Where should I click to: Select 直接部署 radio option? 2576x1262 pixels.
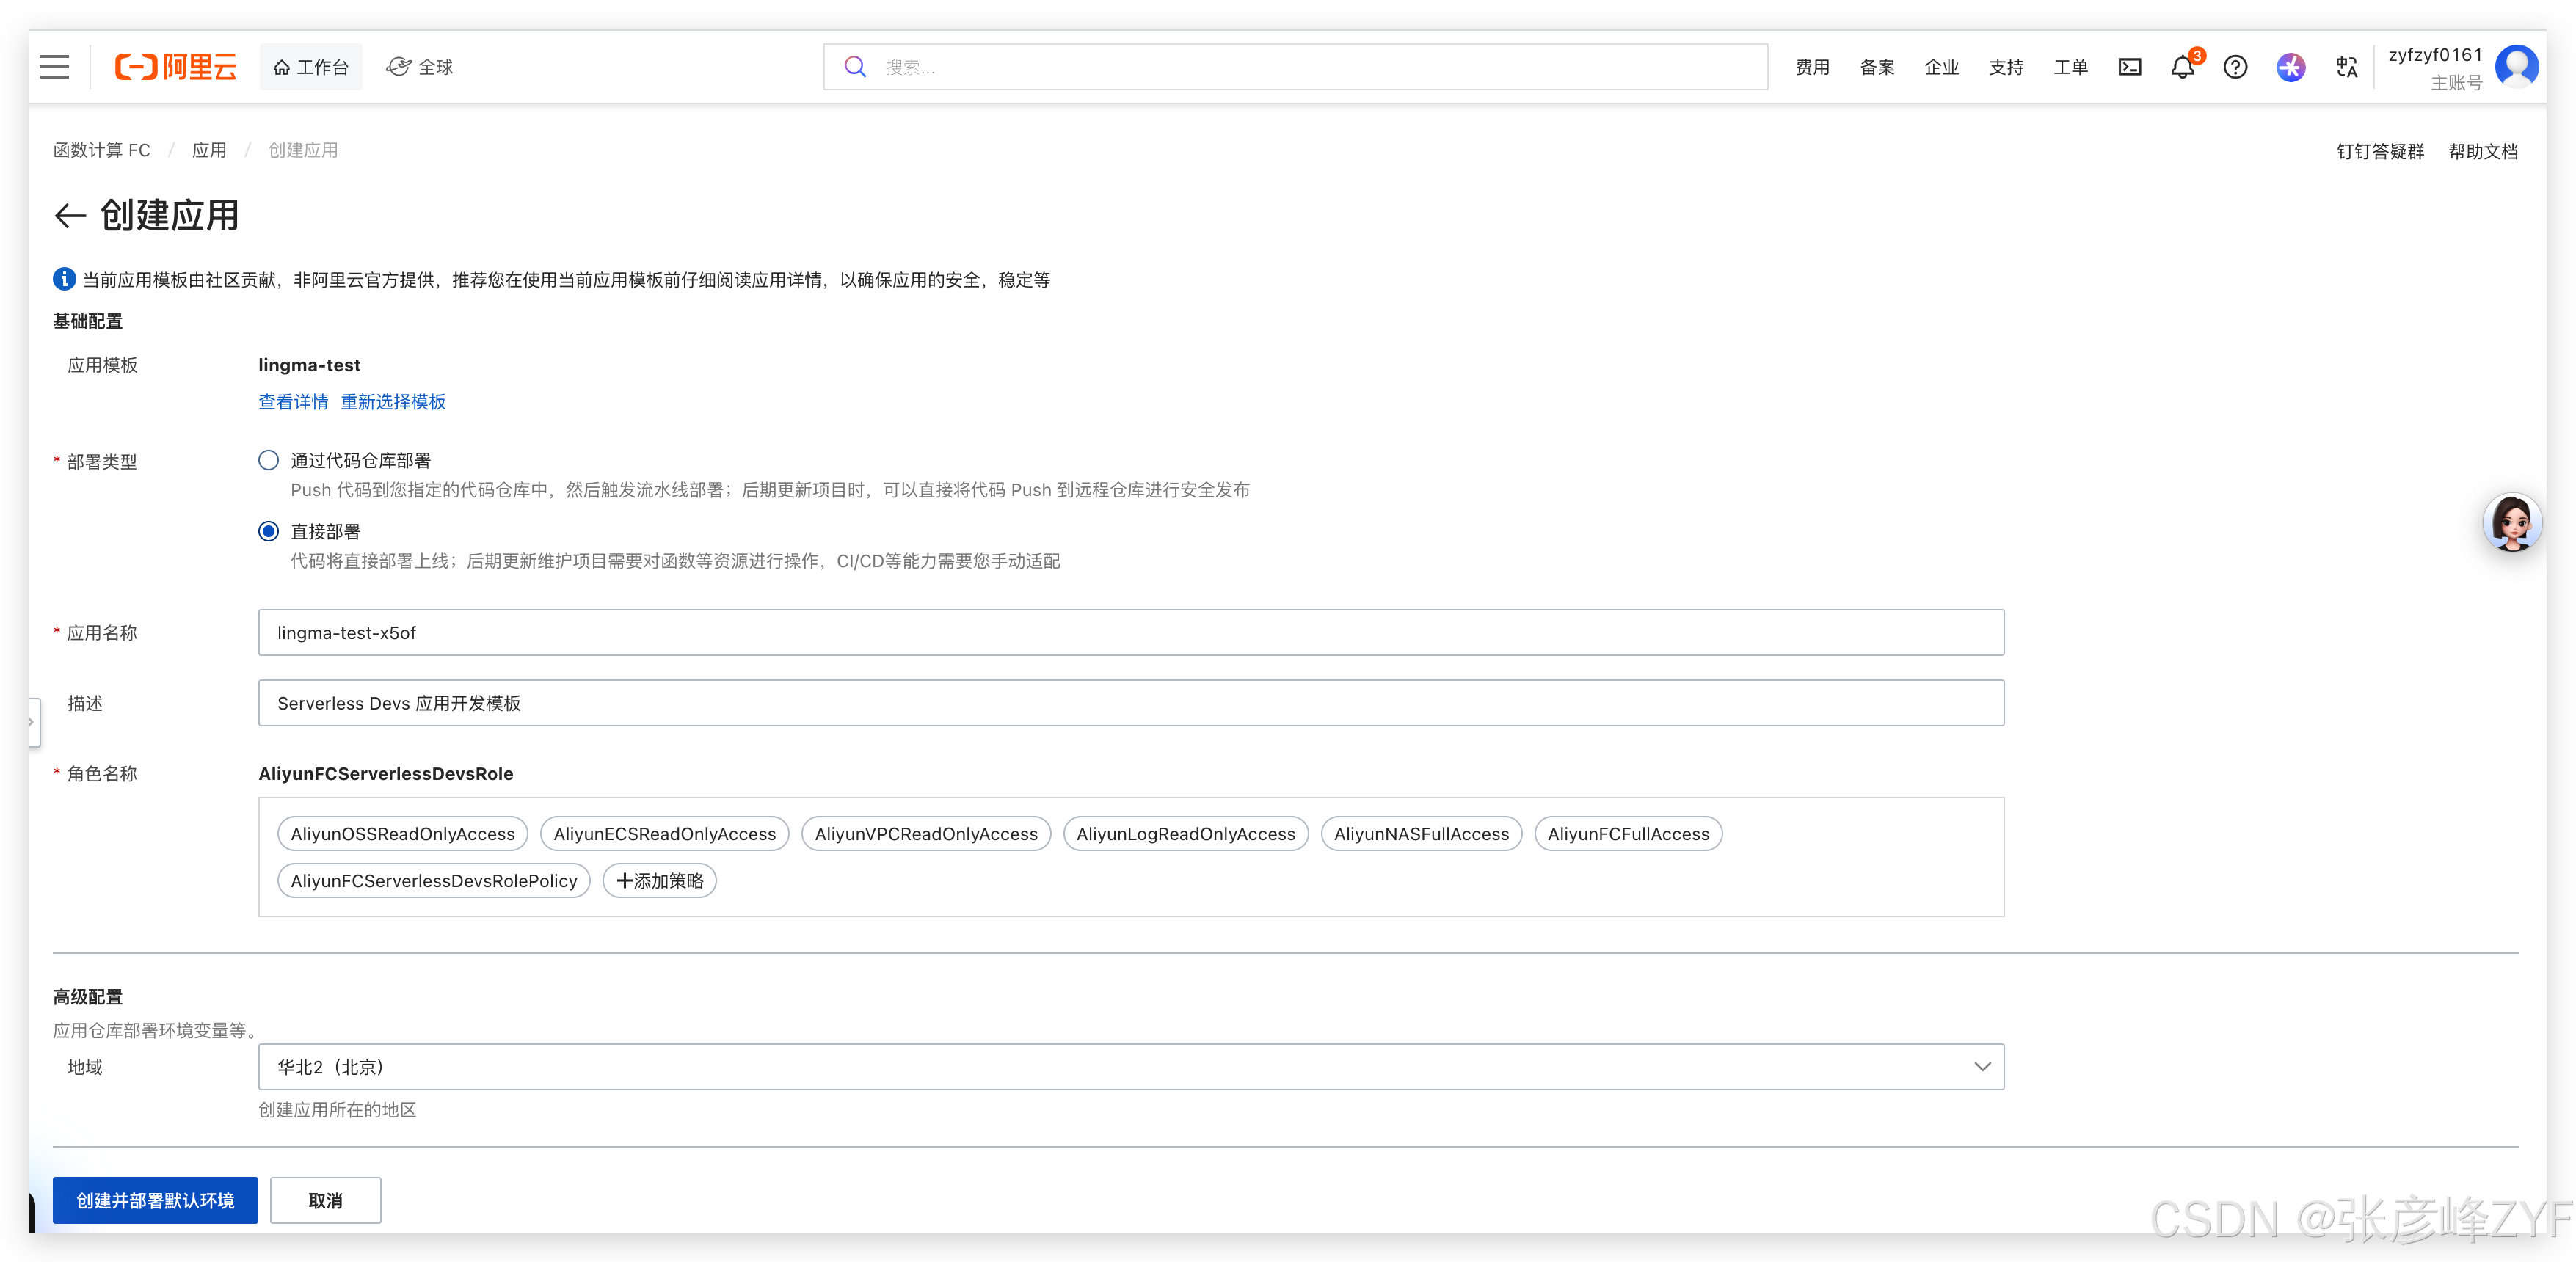click(x=268, y=531)
